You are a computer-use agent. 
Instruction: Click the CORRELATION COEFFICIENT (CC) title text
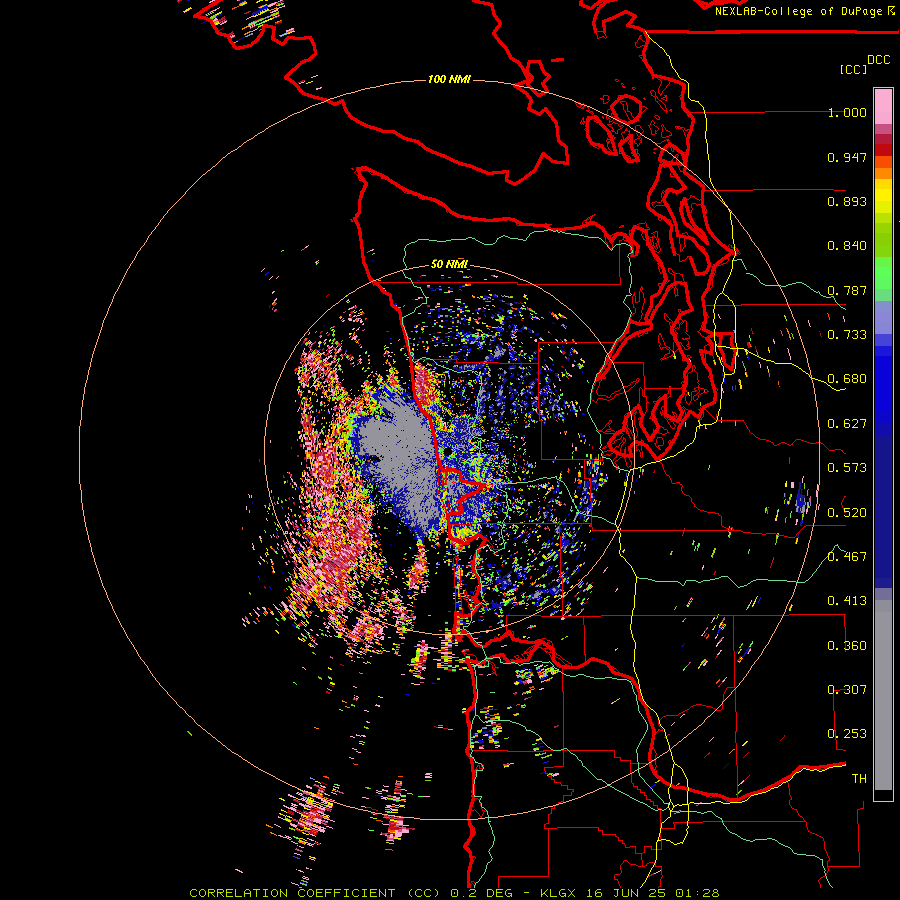(x=315, y=893)
